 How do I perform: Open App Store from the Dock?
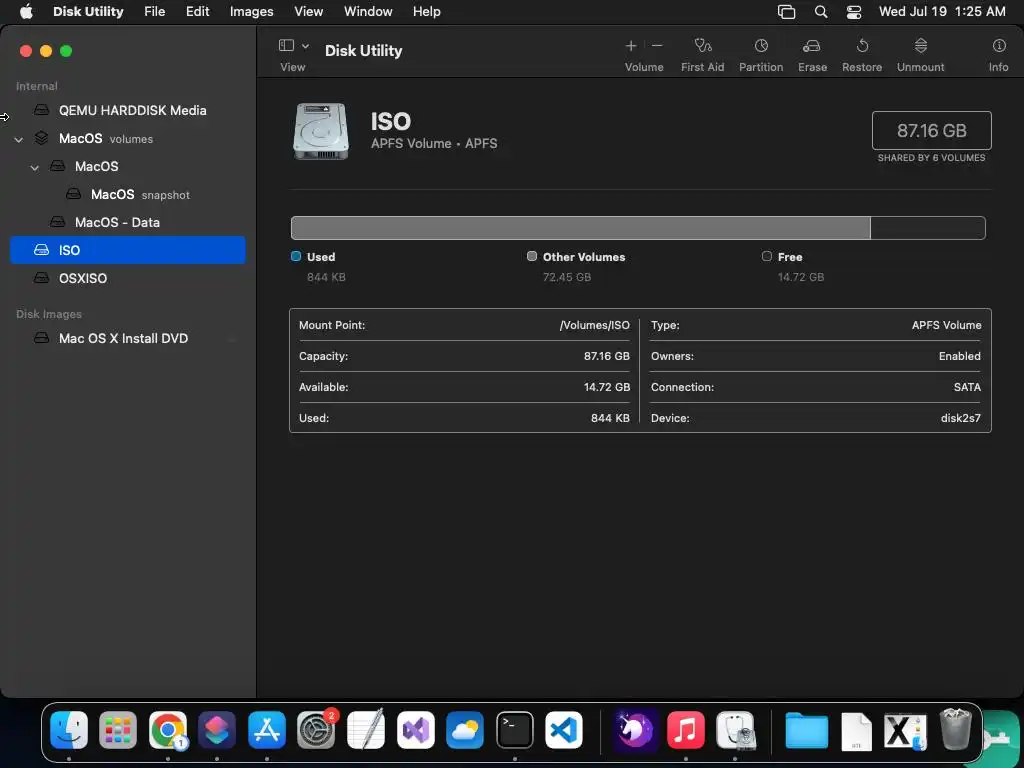click(x=266, y=729)
